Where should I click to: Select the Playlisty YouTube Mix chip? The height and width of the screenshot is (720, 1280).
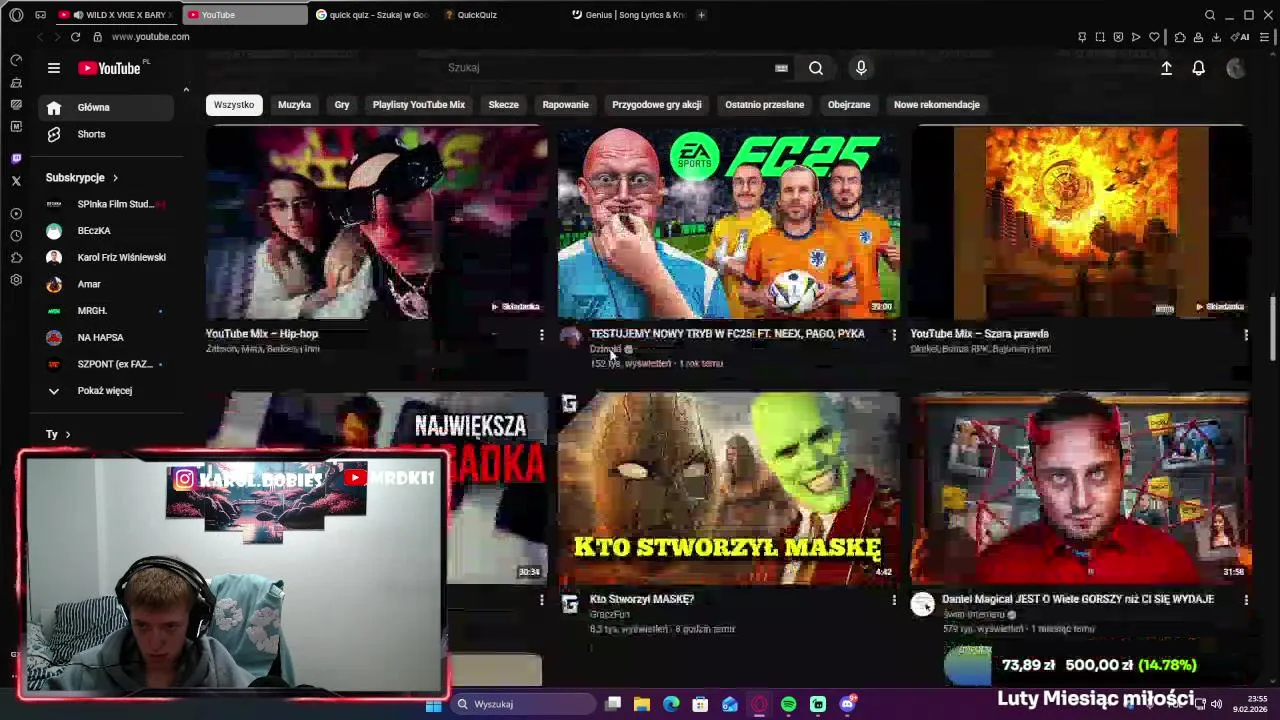pyautogui.click(x=419, y=105)
